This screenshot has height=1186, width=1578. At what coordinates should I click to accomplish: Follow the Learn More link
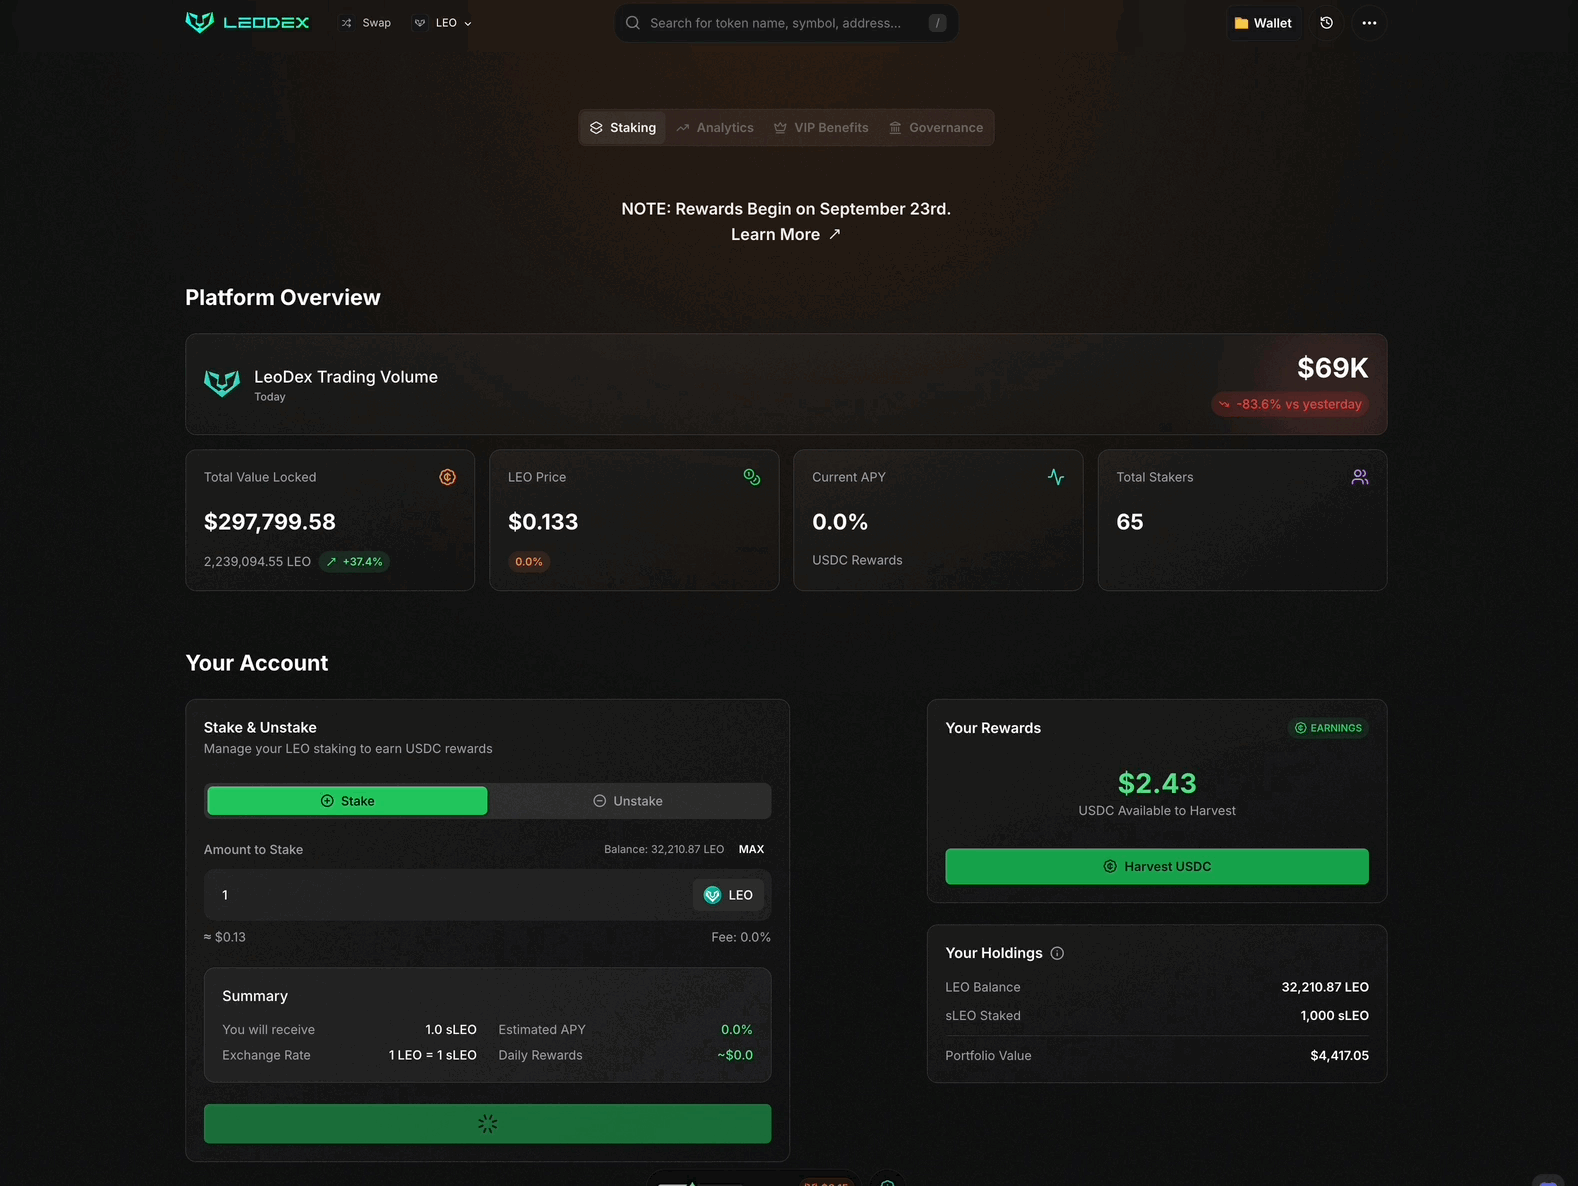tap(785, 234)
